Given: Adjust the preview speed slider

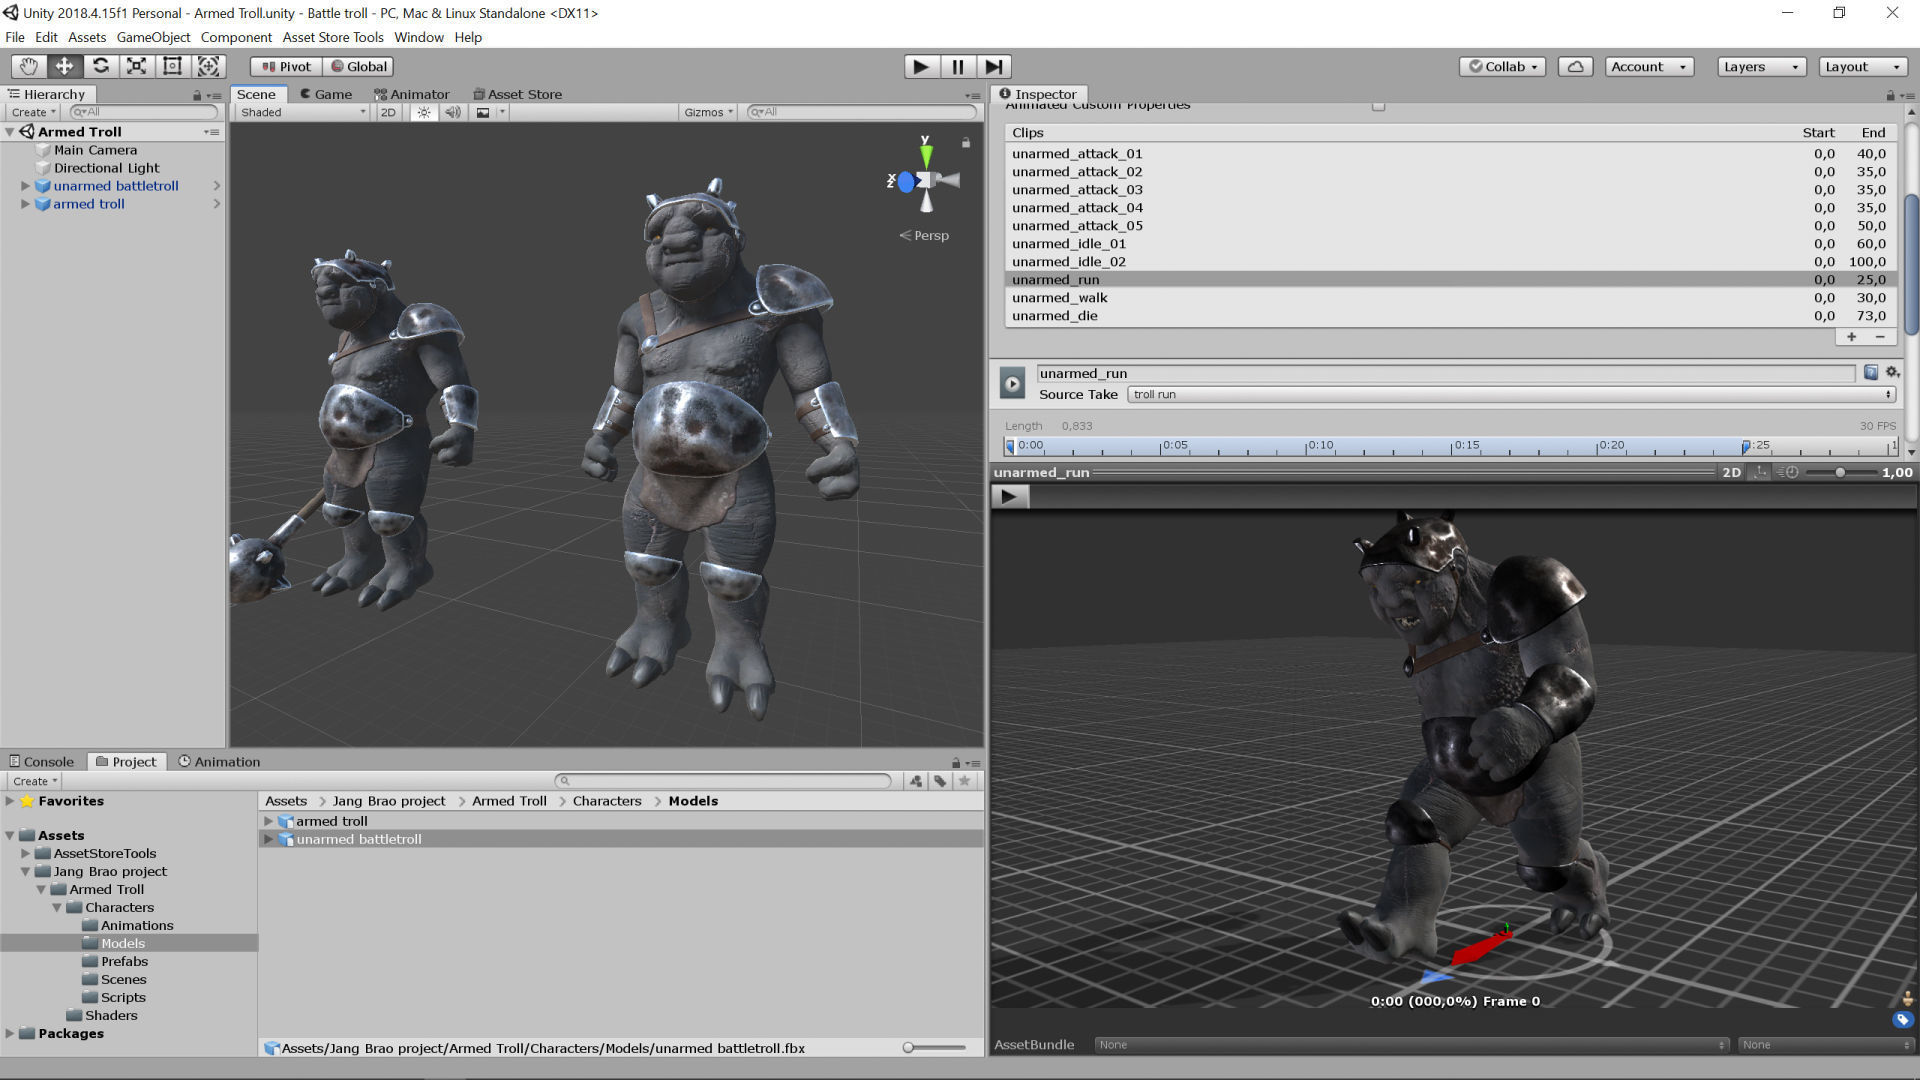Looking at the screenshot, I should (x=1839, y=472).
